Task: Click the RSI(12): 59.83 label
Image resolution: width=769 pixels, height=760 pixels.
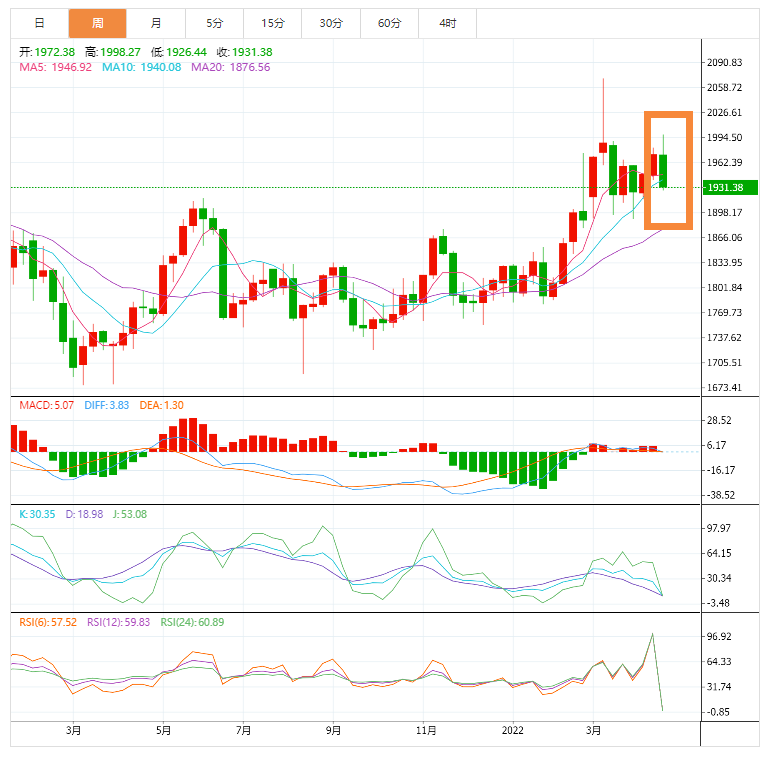Action: coord(119,622)
